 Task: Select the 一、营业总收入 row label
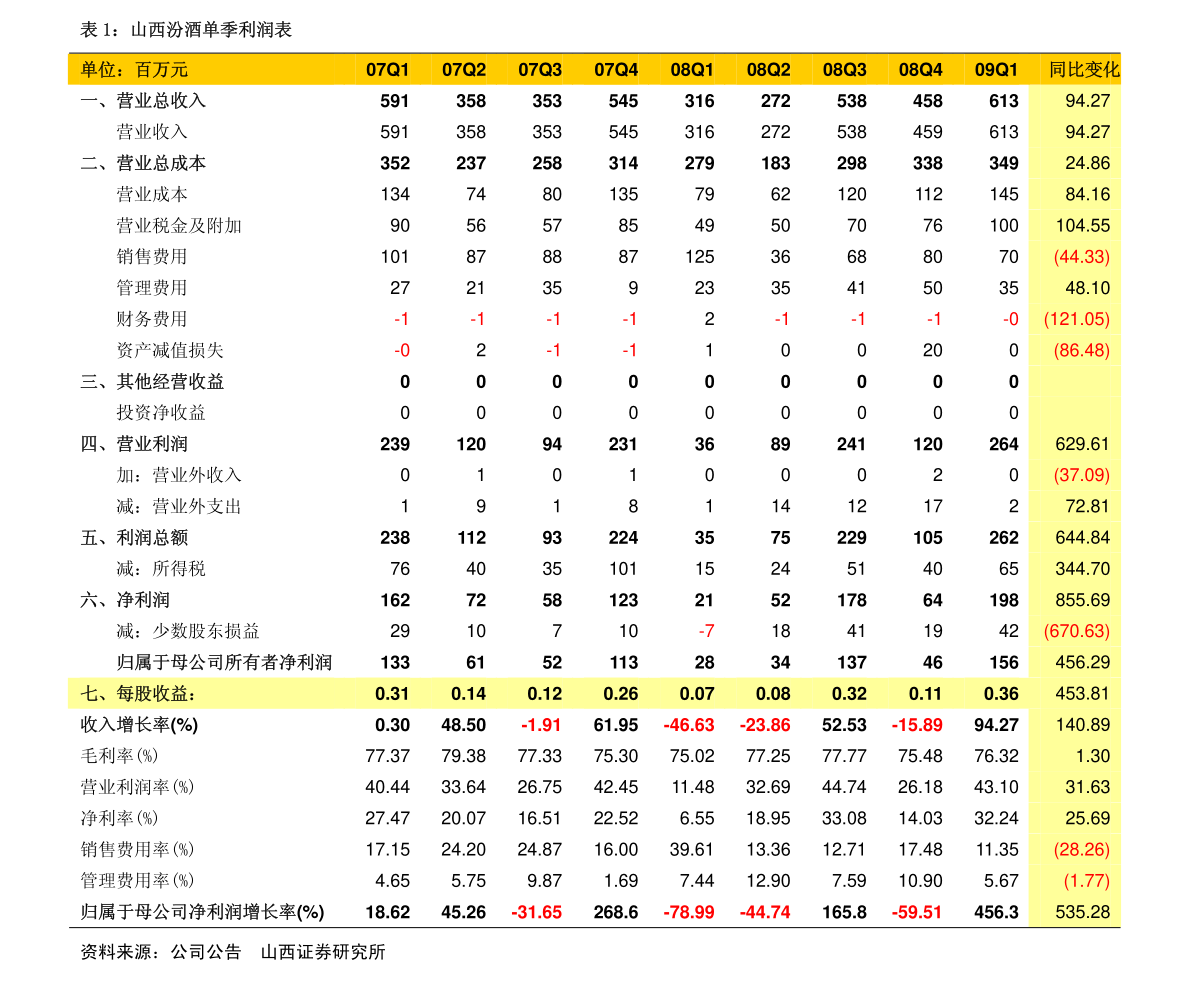[x=143, y=101]
